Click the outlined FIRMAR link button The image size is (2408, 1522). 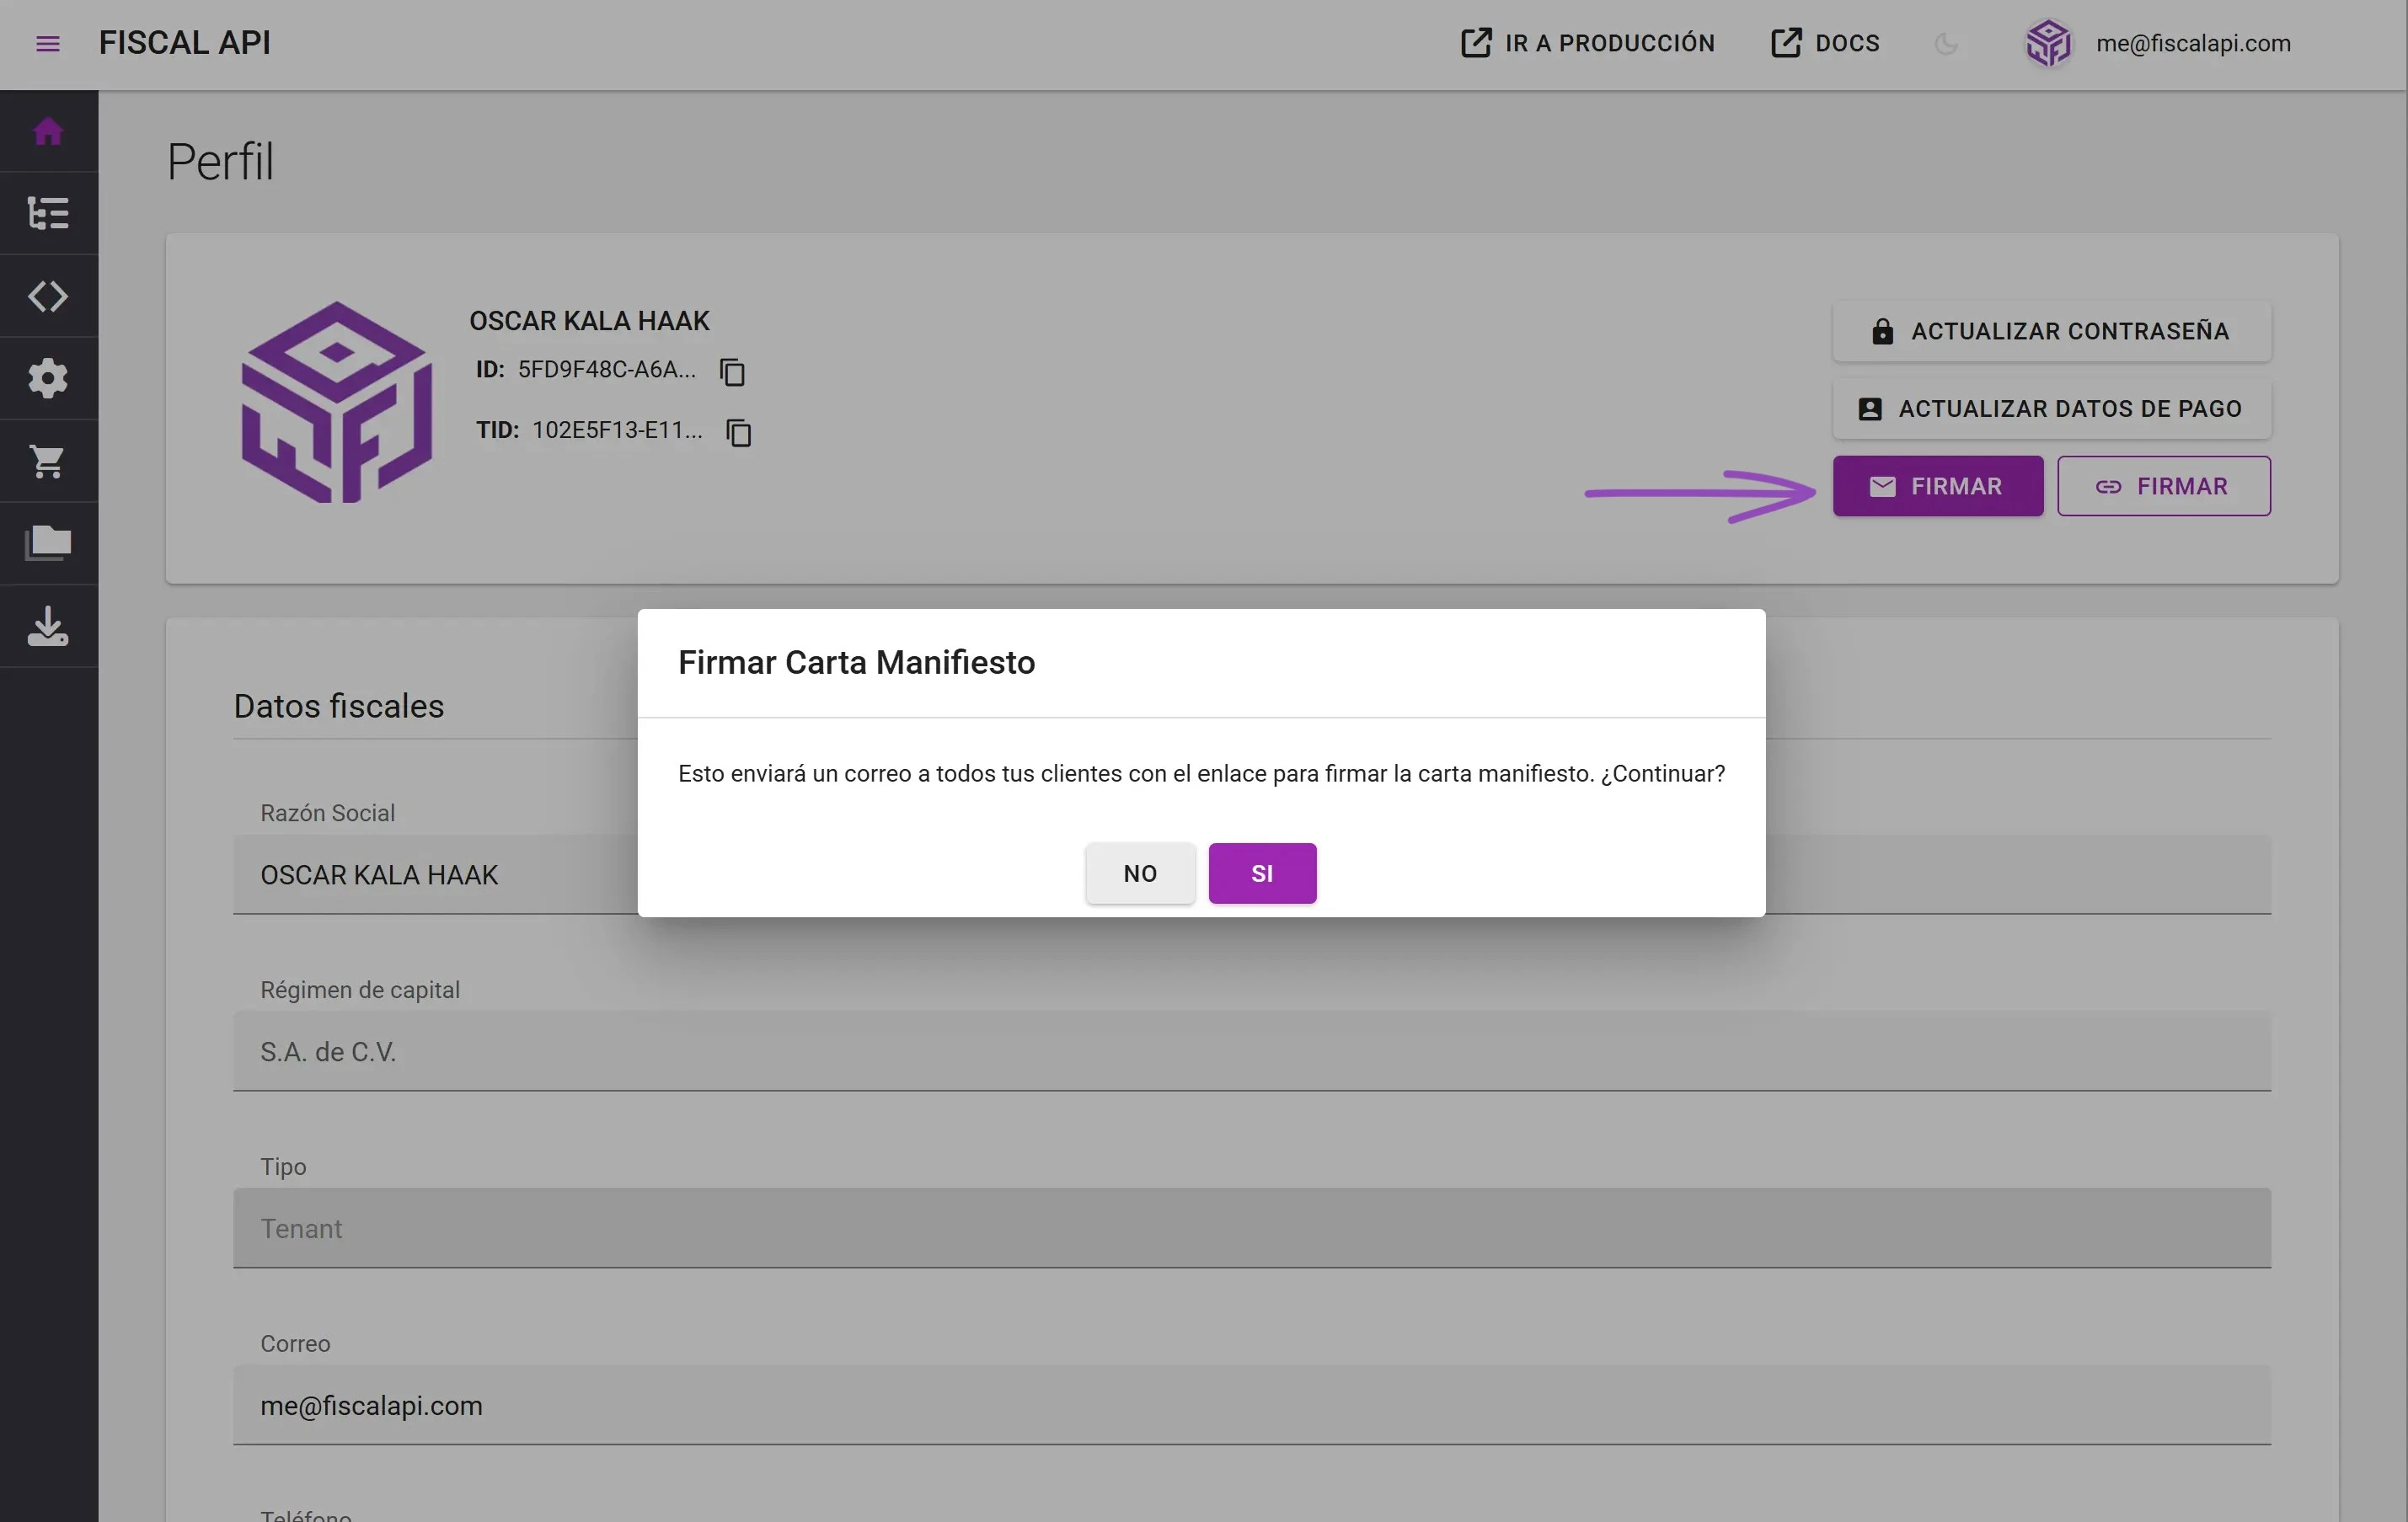click(2163, 486)
